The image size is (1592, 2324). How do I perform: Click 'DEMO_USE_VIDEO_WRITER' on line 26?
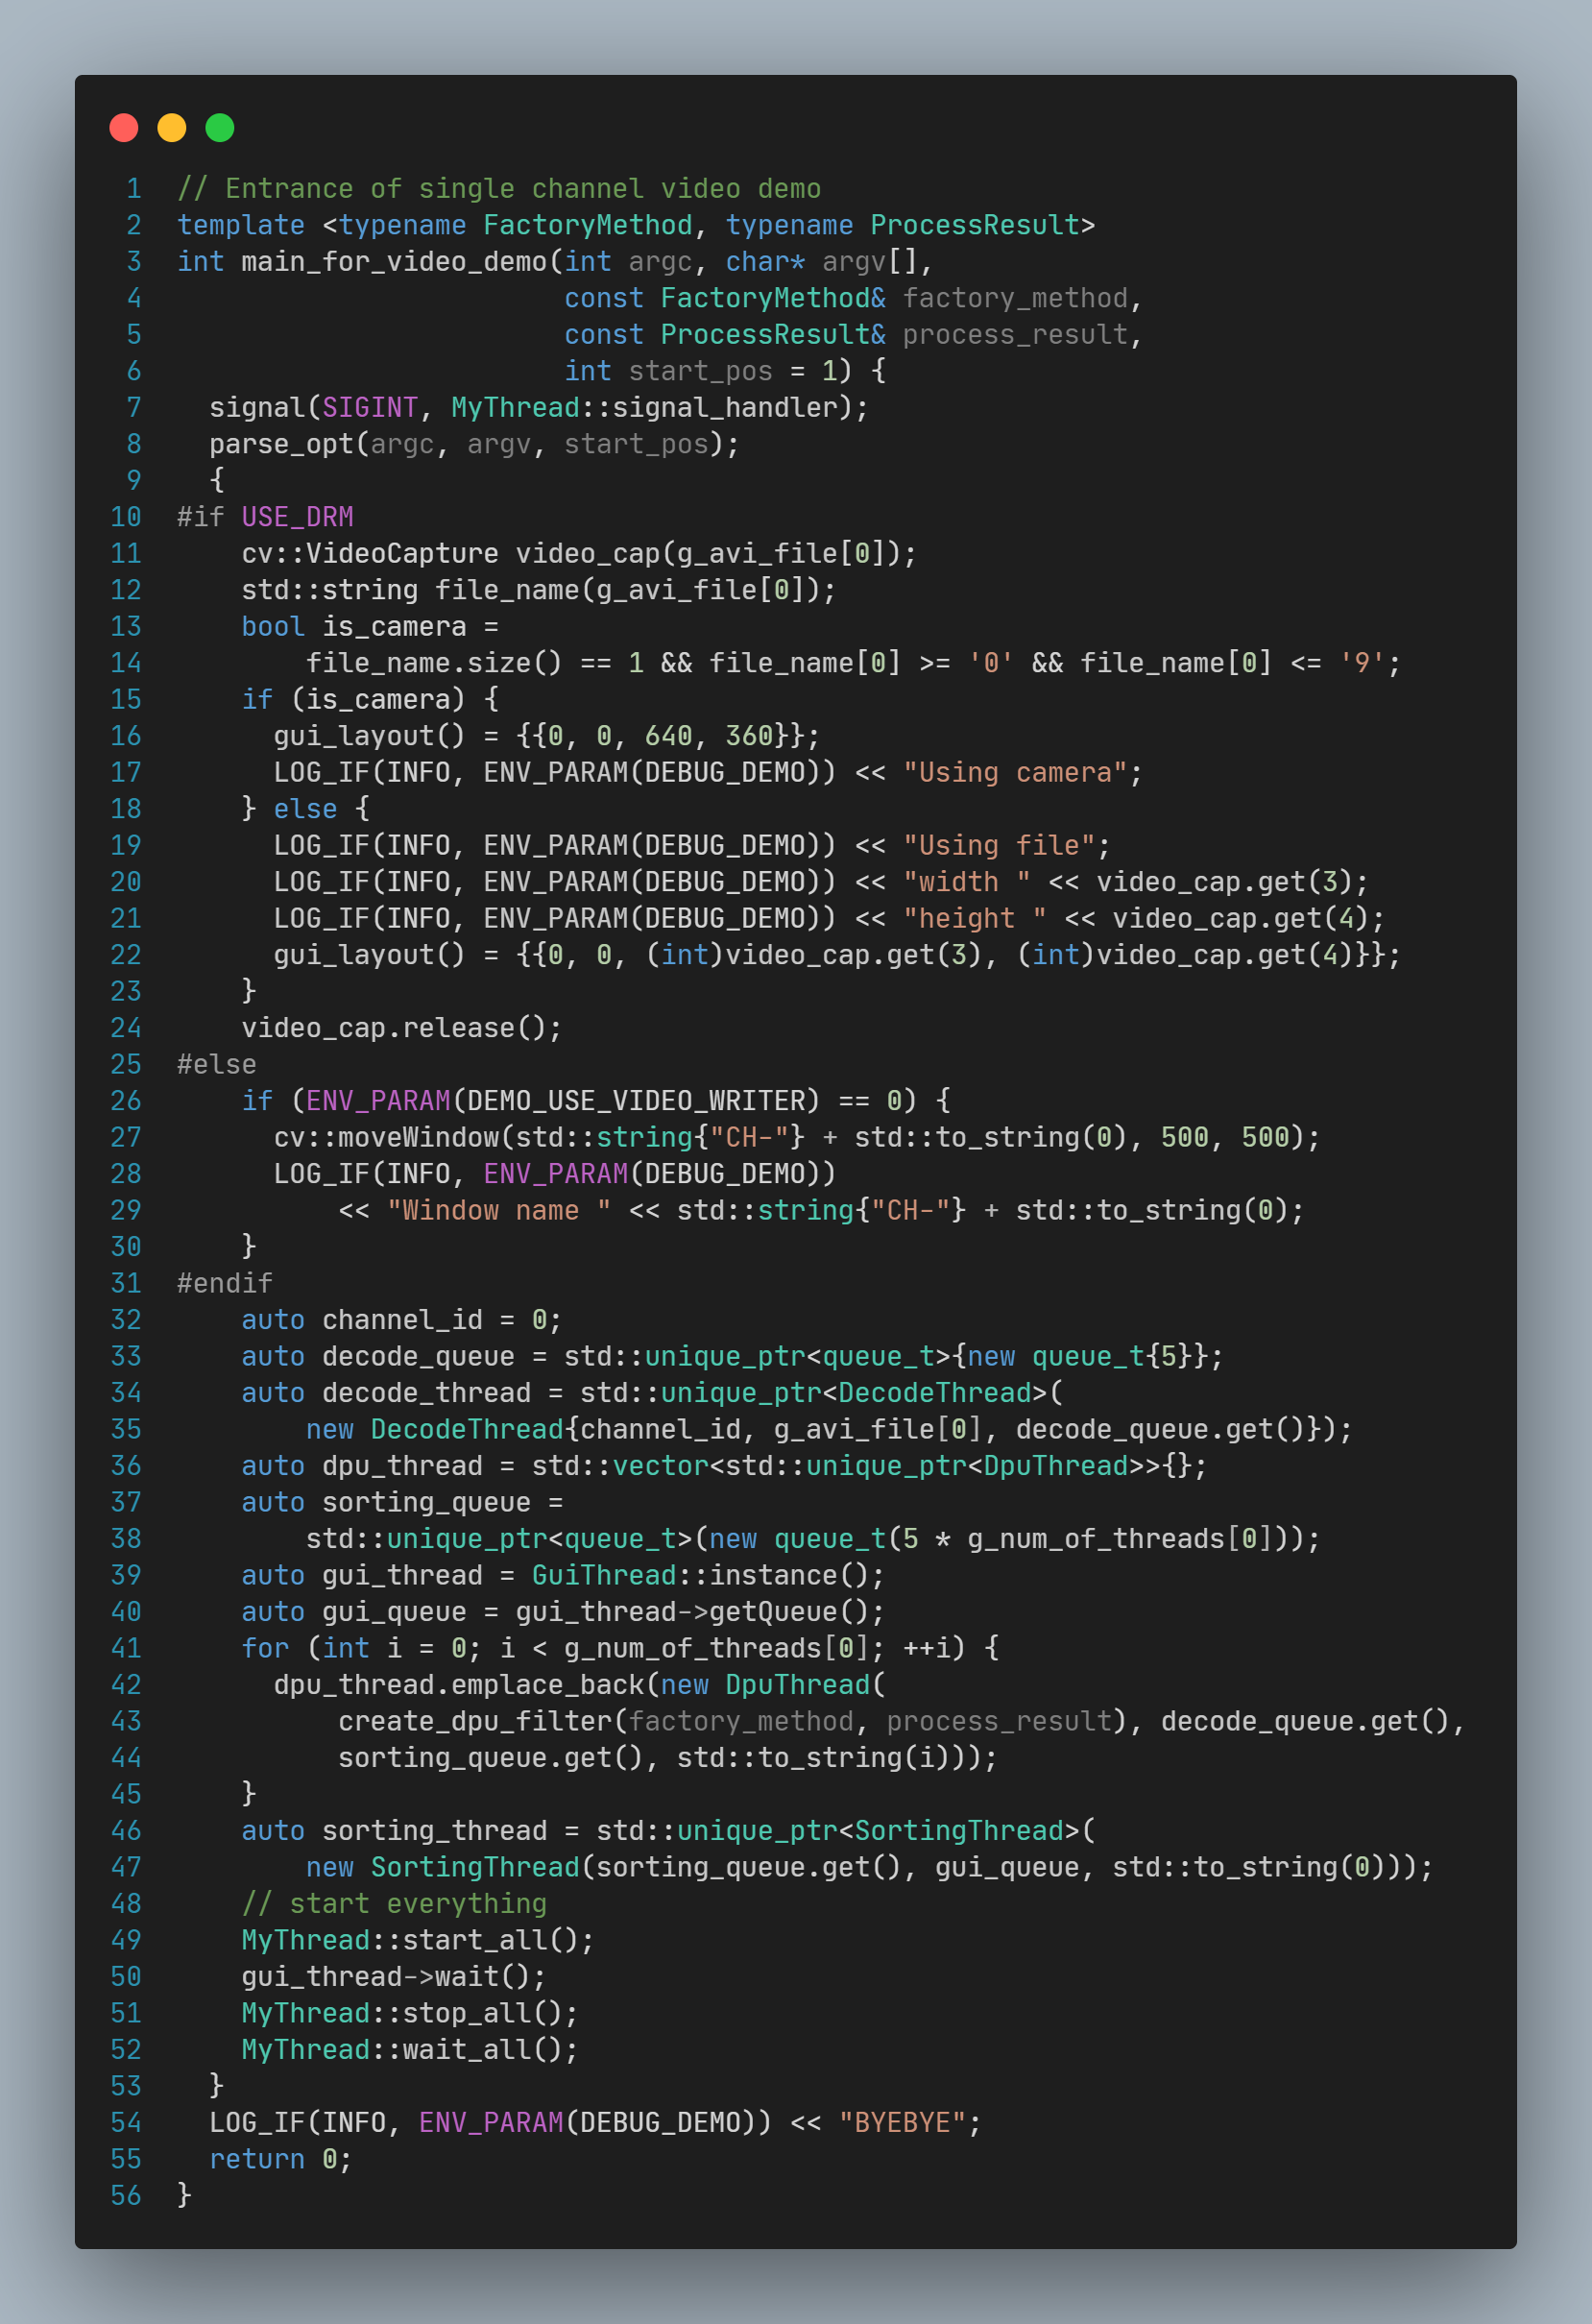[636, 1101]
